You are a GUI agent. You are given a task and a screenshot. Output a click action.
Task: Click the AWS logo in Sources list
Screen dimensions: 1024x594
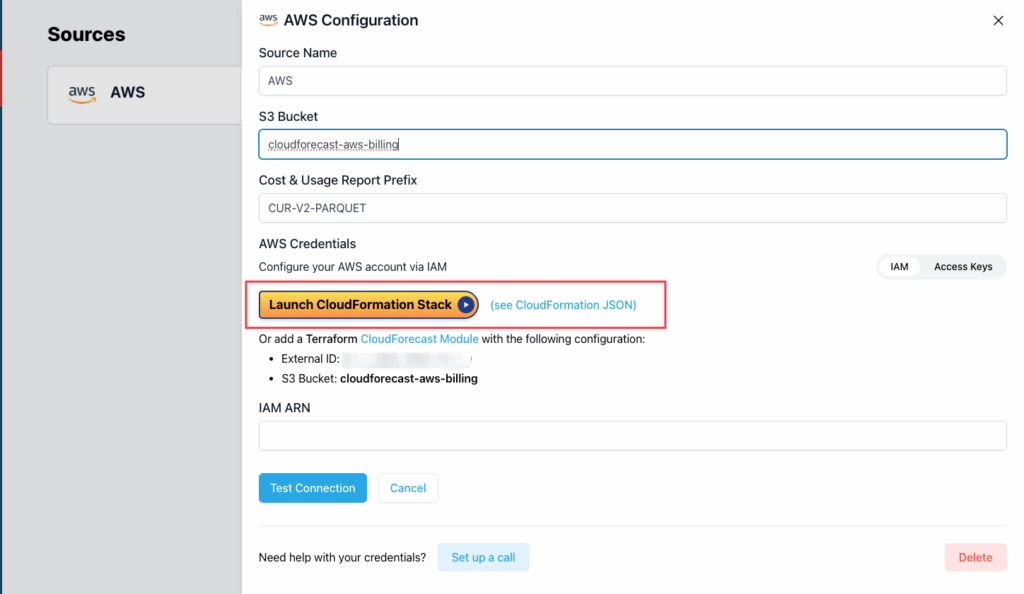tap(82, 94)
